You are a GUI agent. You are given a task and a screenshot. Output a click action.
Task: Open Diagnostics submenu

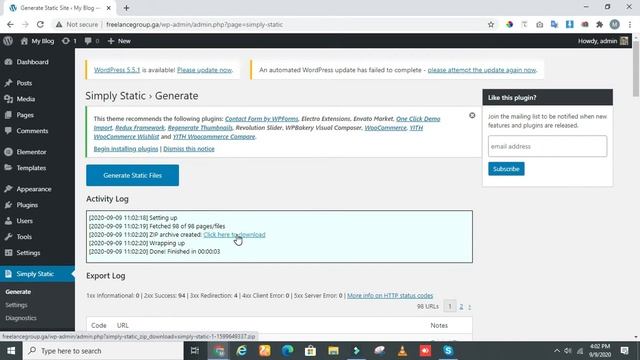click(x=21, y=318)
